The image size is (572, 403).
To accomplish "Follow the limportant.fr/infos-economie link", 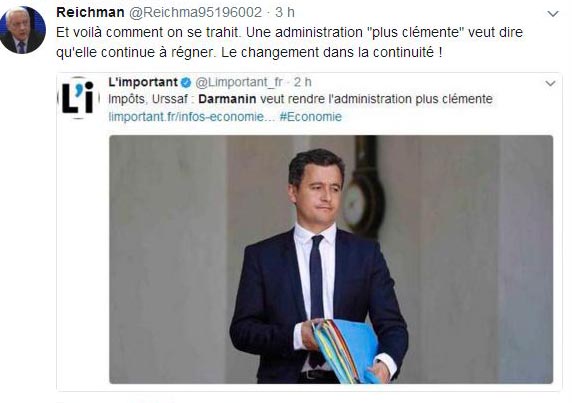I will [192, 117].
